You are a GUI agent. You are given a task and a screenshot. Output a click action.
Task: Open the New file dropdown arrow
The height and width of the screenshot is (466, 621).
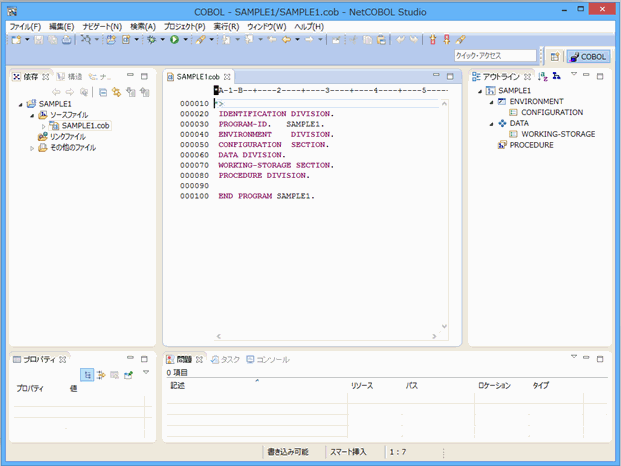[x=27, y=40]
